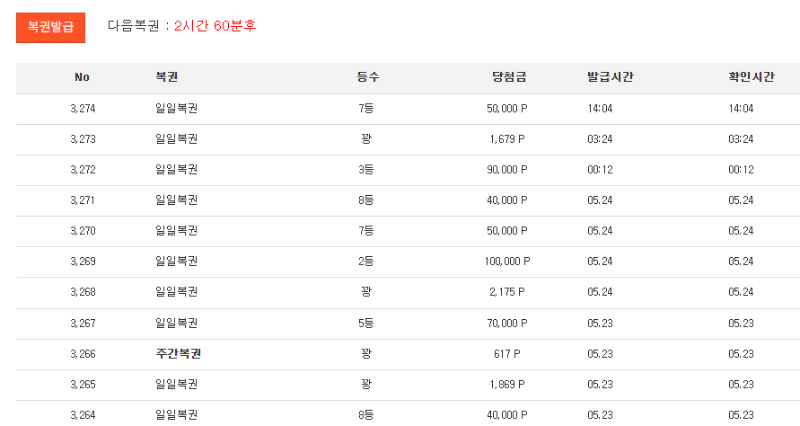
Task: Click the 100,000 P prize amount
Action: coord(507,261)
